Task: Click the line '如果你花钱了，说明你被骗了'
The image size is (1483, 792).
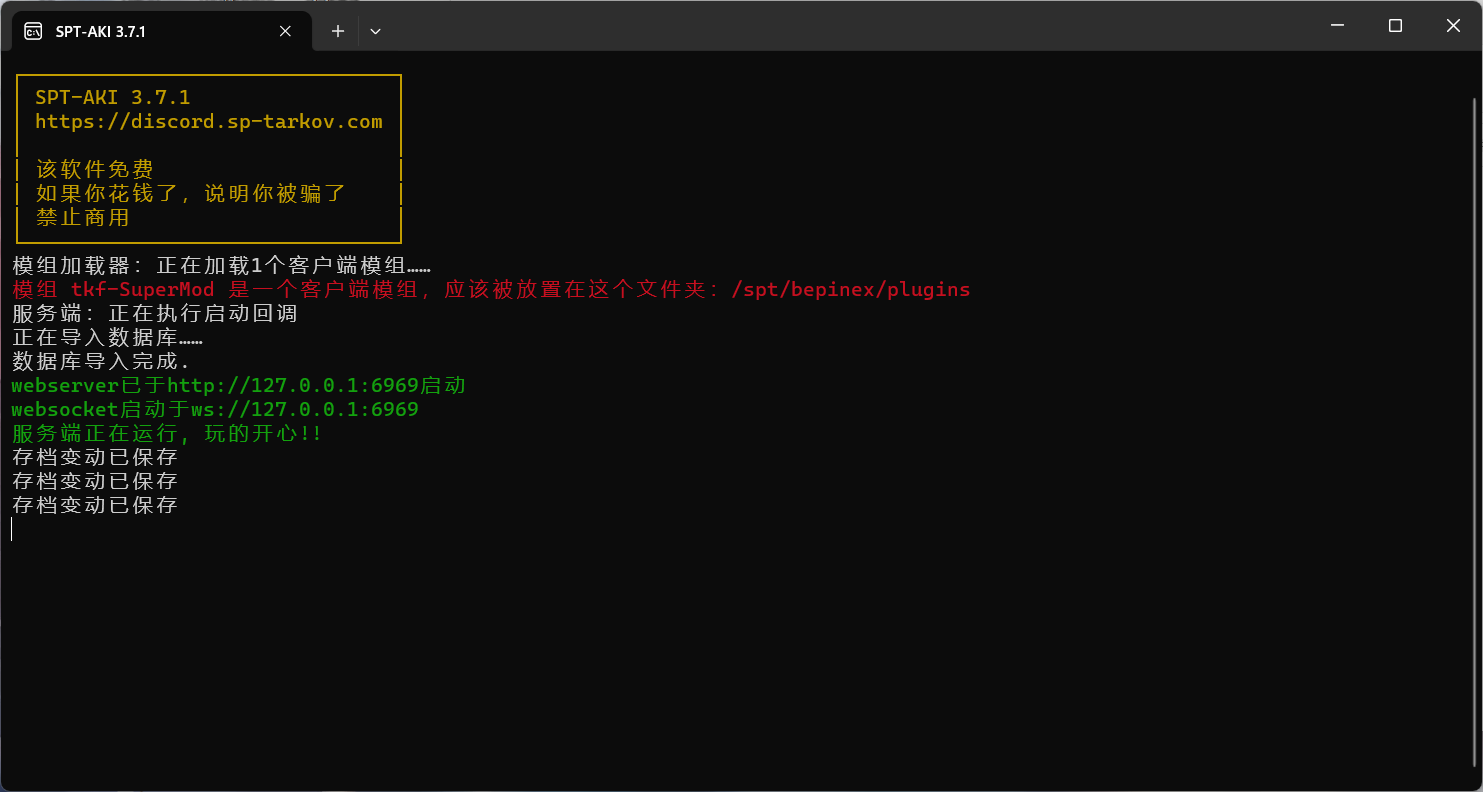Action: [x=191, y=194]
